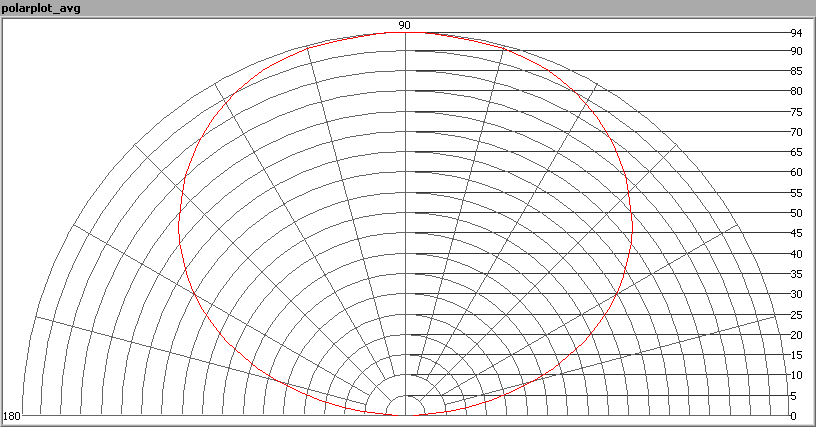Click the 65 radial scale label

coord(795,152)
